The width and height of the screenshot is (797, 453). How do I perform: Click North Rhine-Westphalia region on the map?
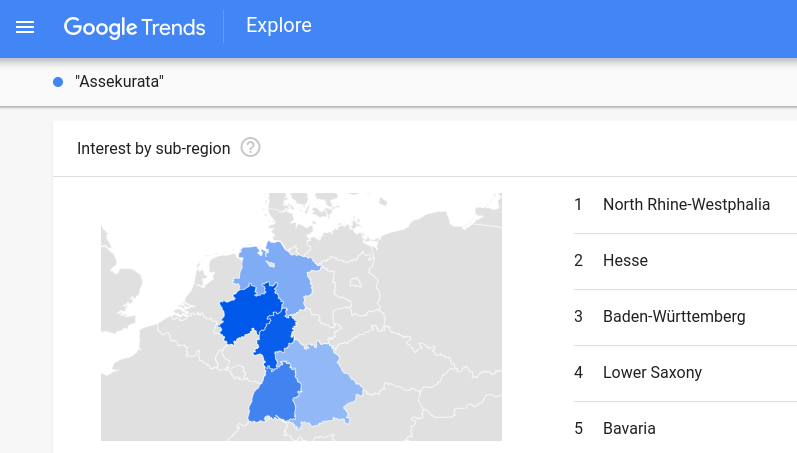[x=243, y=316]
